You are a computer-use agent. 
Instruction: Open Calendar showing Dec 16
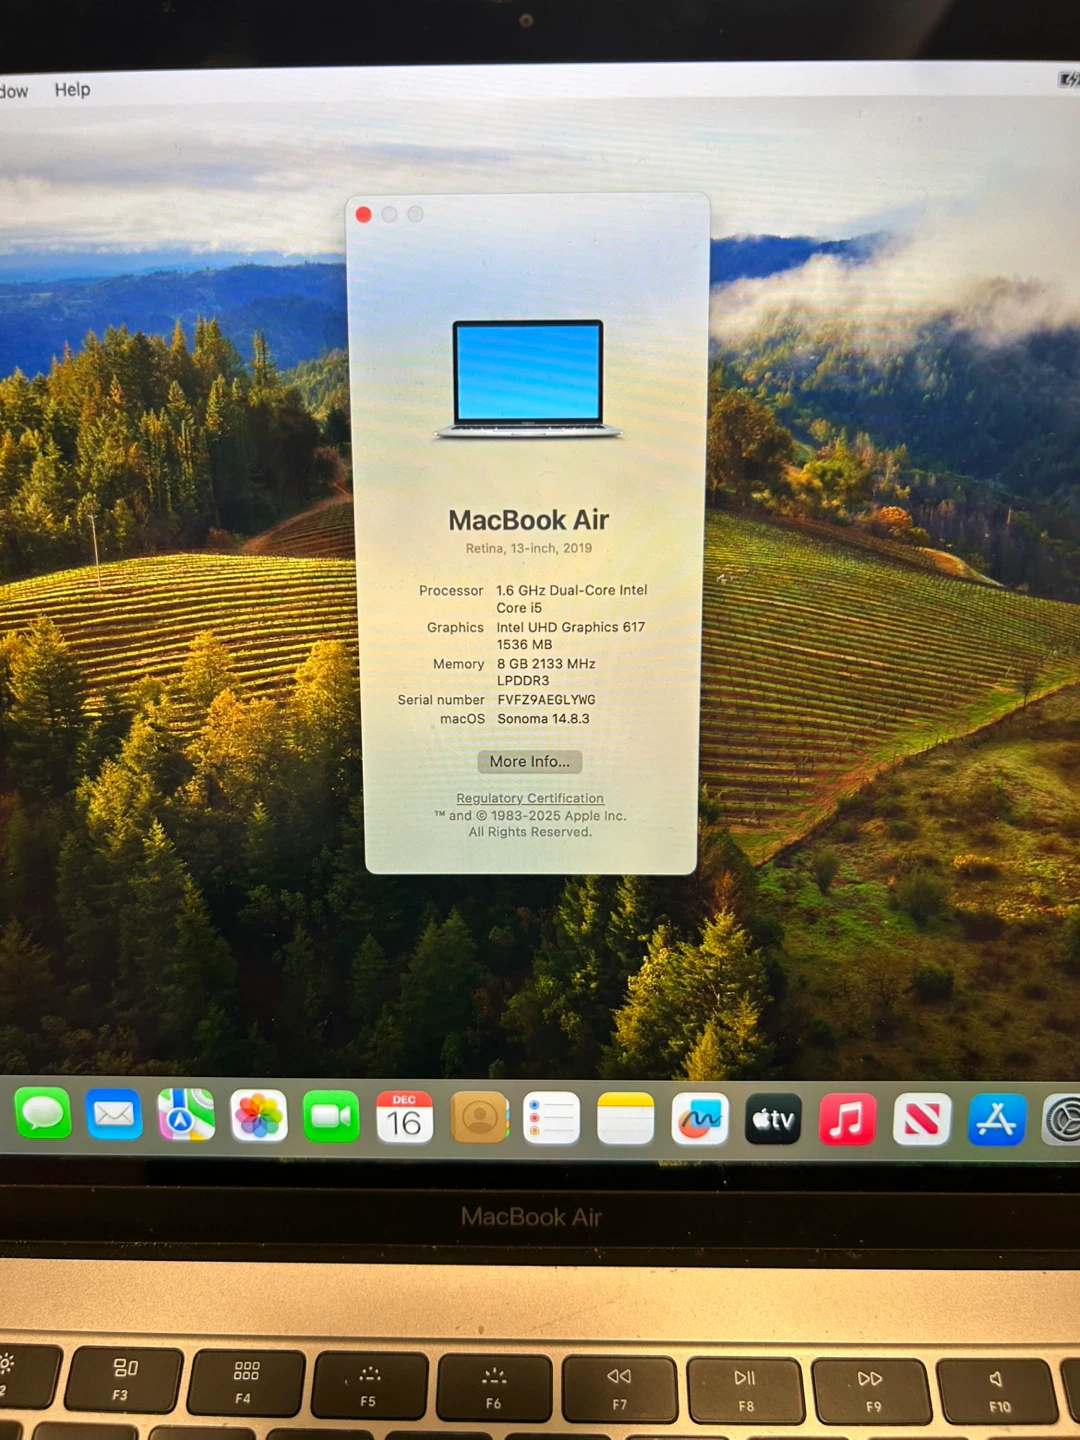click(404, 1117)
